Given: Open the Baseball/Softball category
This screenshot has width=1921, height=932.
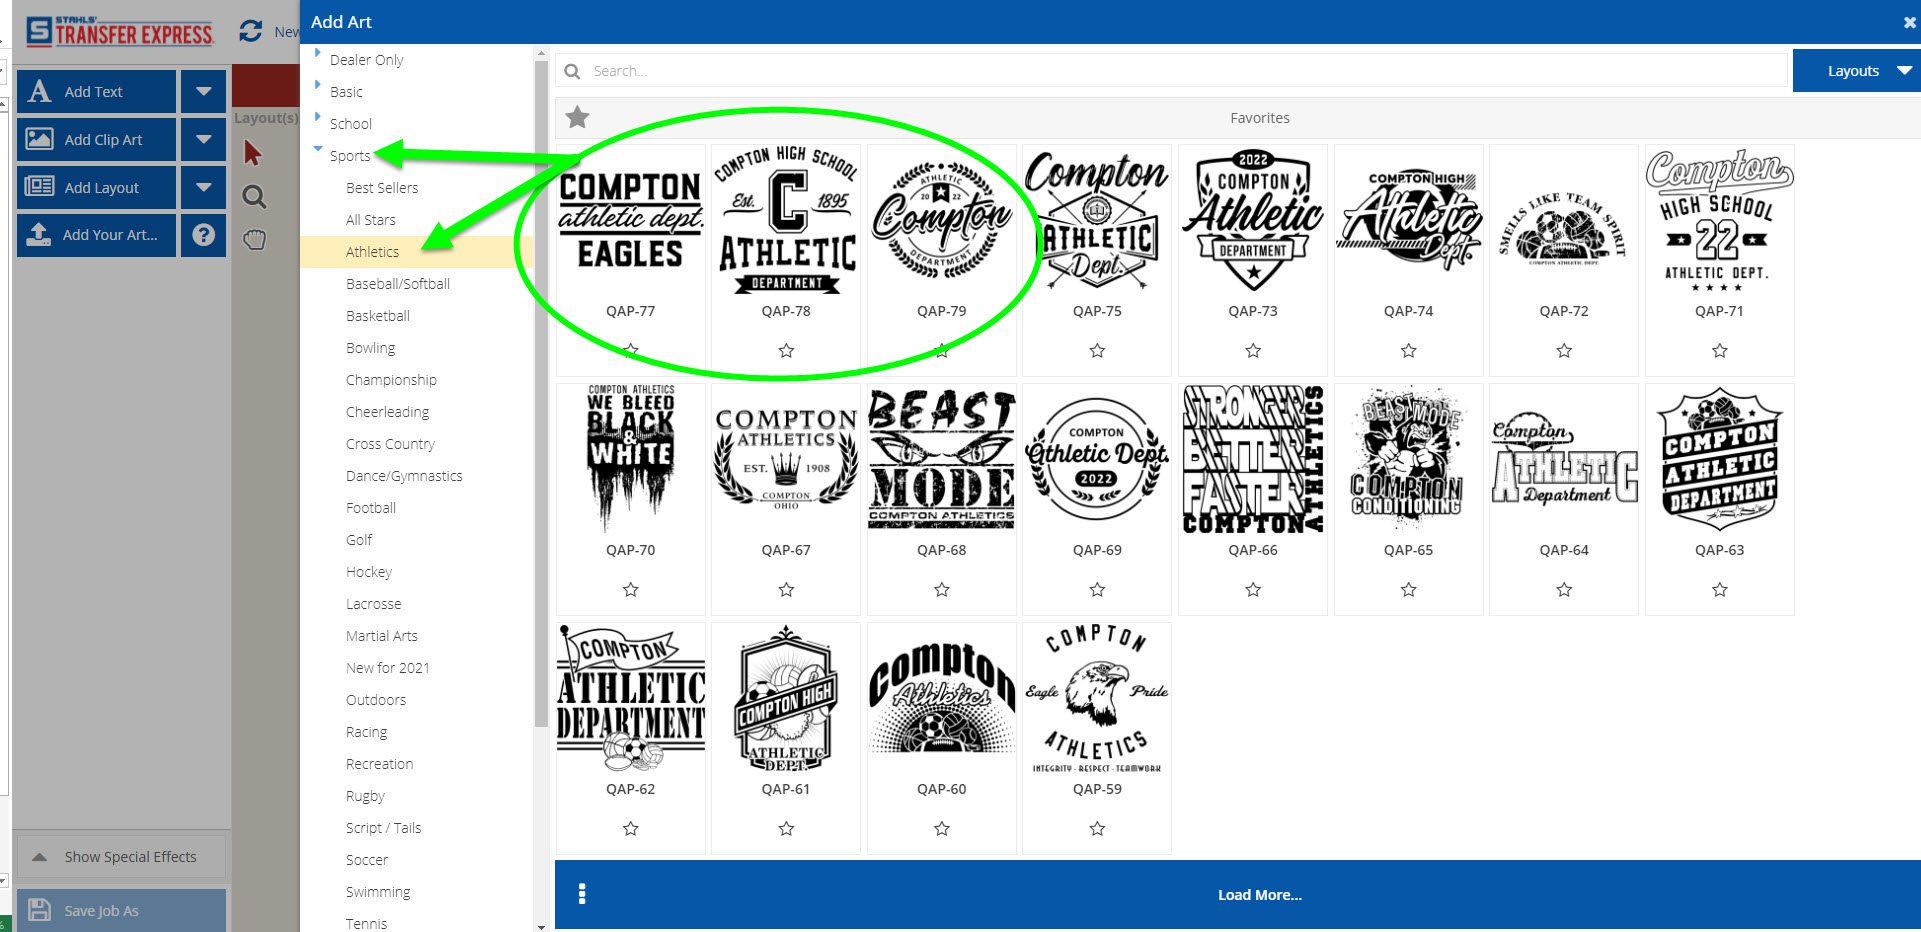Looking at the screenshot, I should (398, 283).
